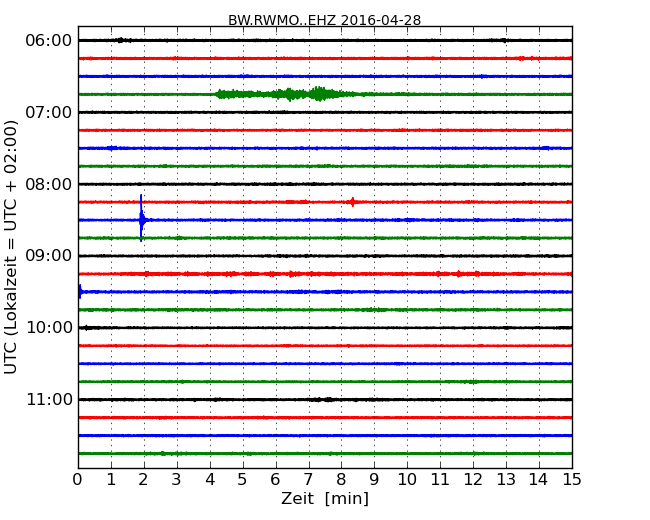
Task: Select the 07:00 time label
Action: tap(49, 112)
